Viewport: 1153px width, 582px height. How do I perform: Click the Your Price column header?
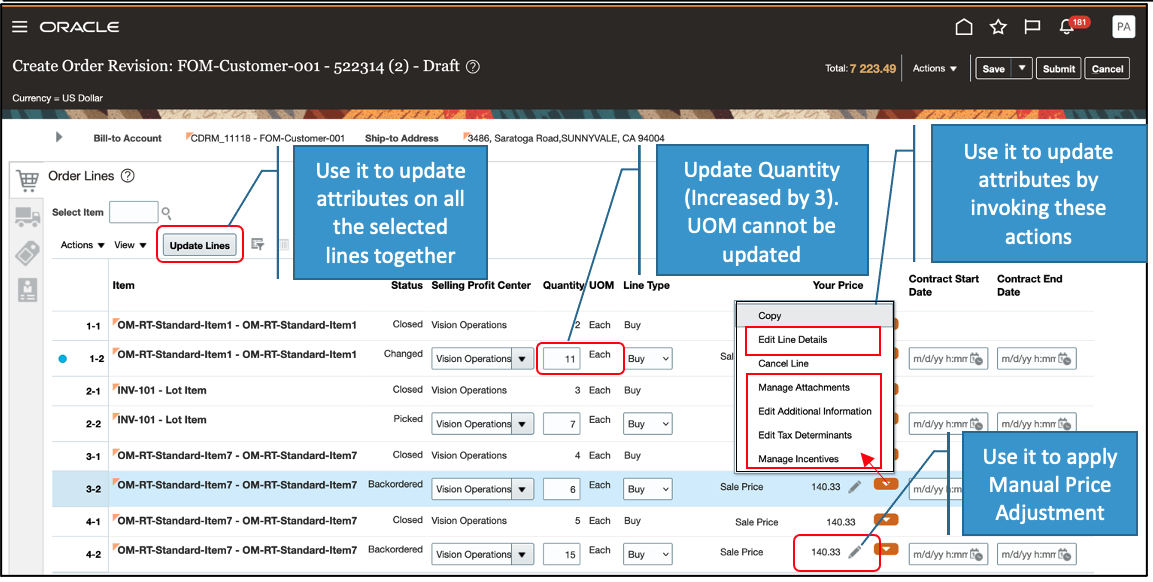[x=838, y=285]
